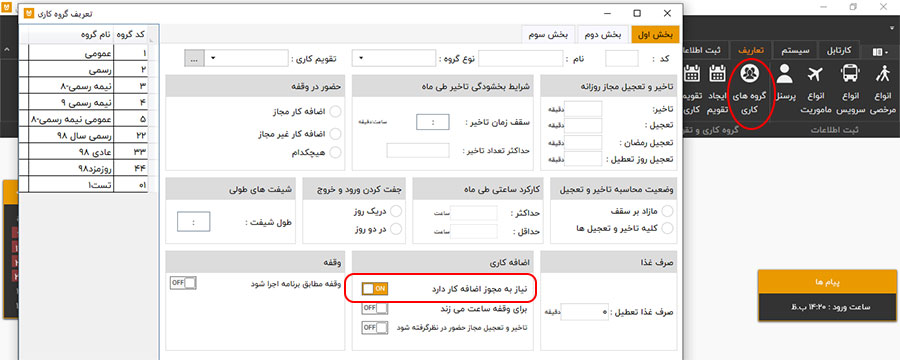Select 'دریک روز' radio option

pyautogui.click(x=396, y=211)
